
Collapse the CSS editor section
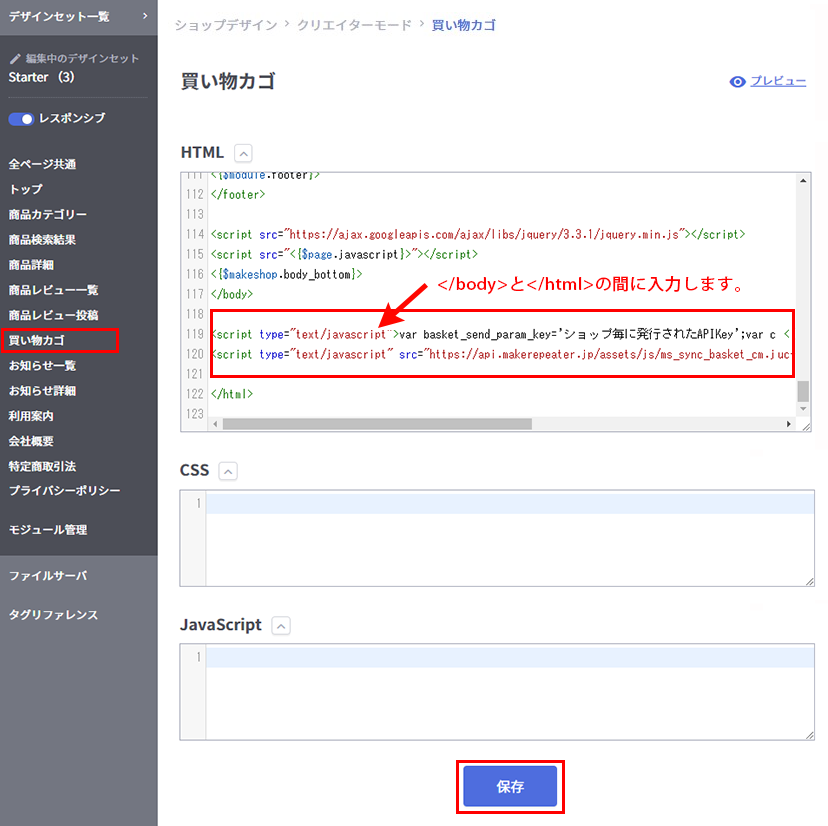(228, 471)
